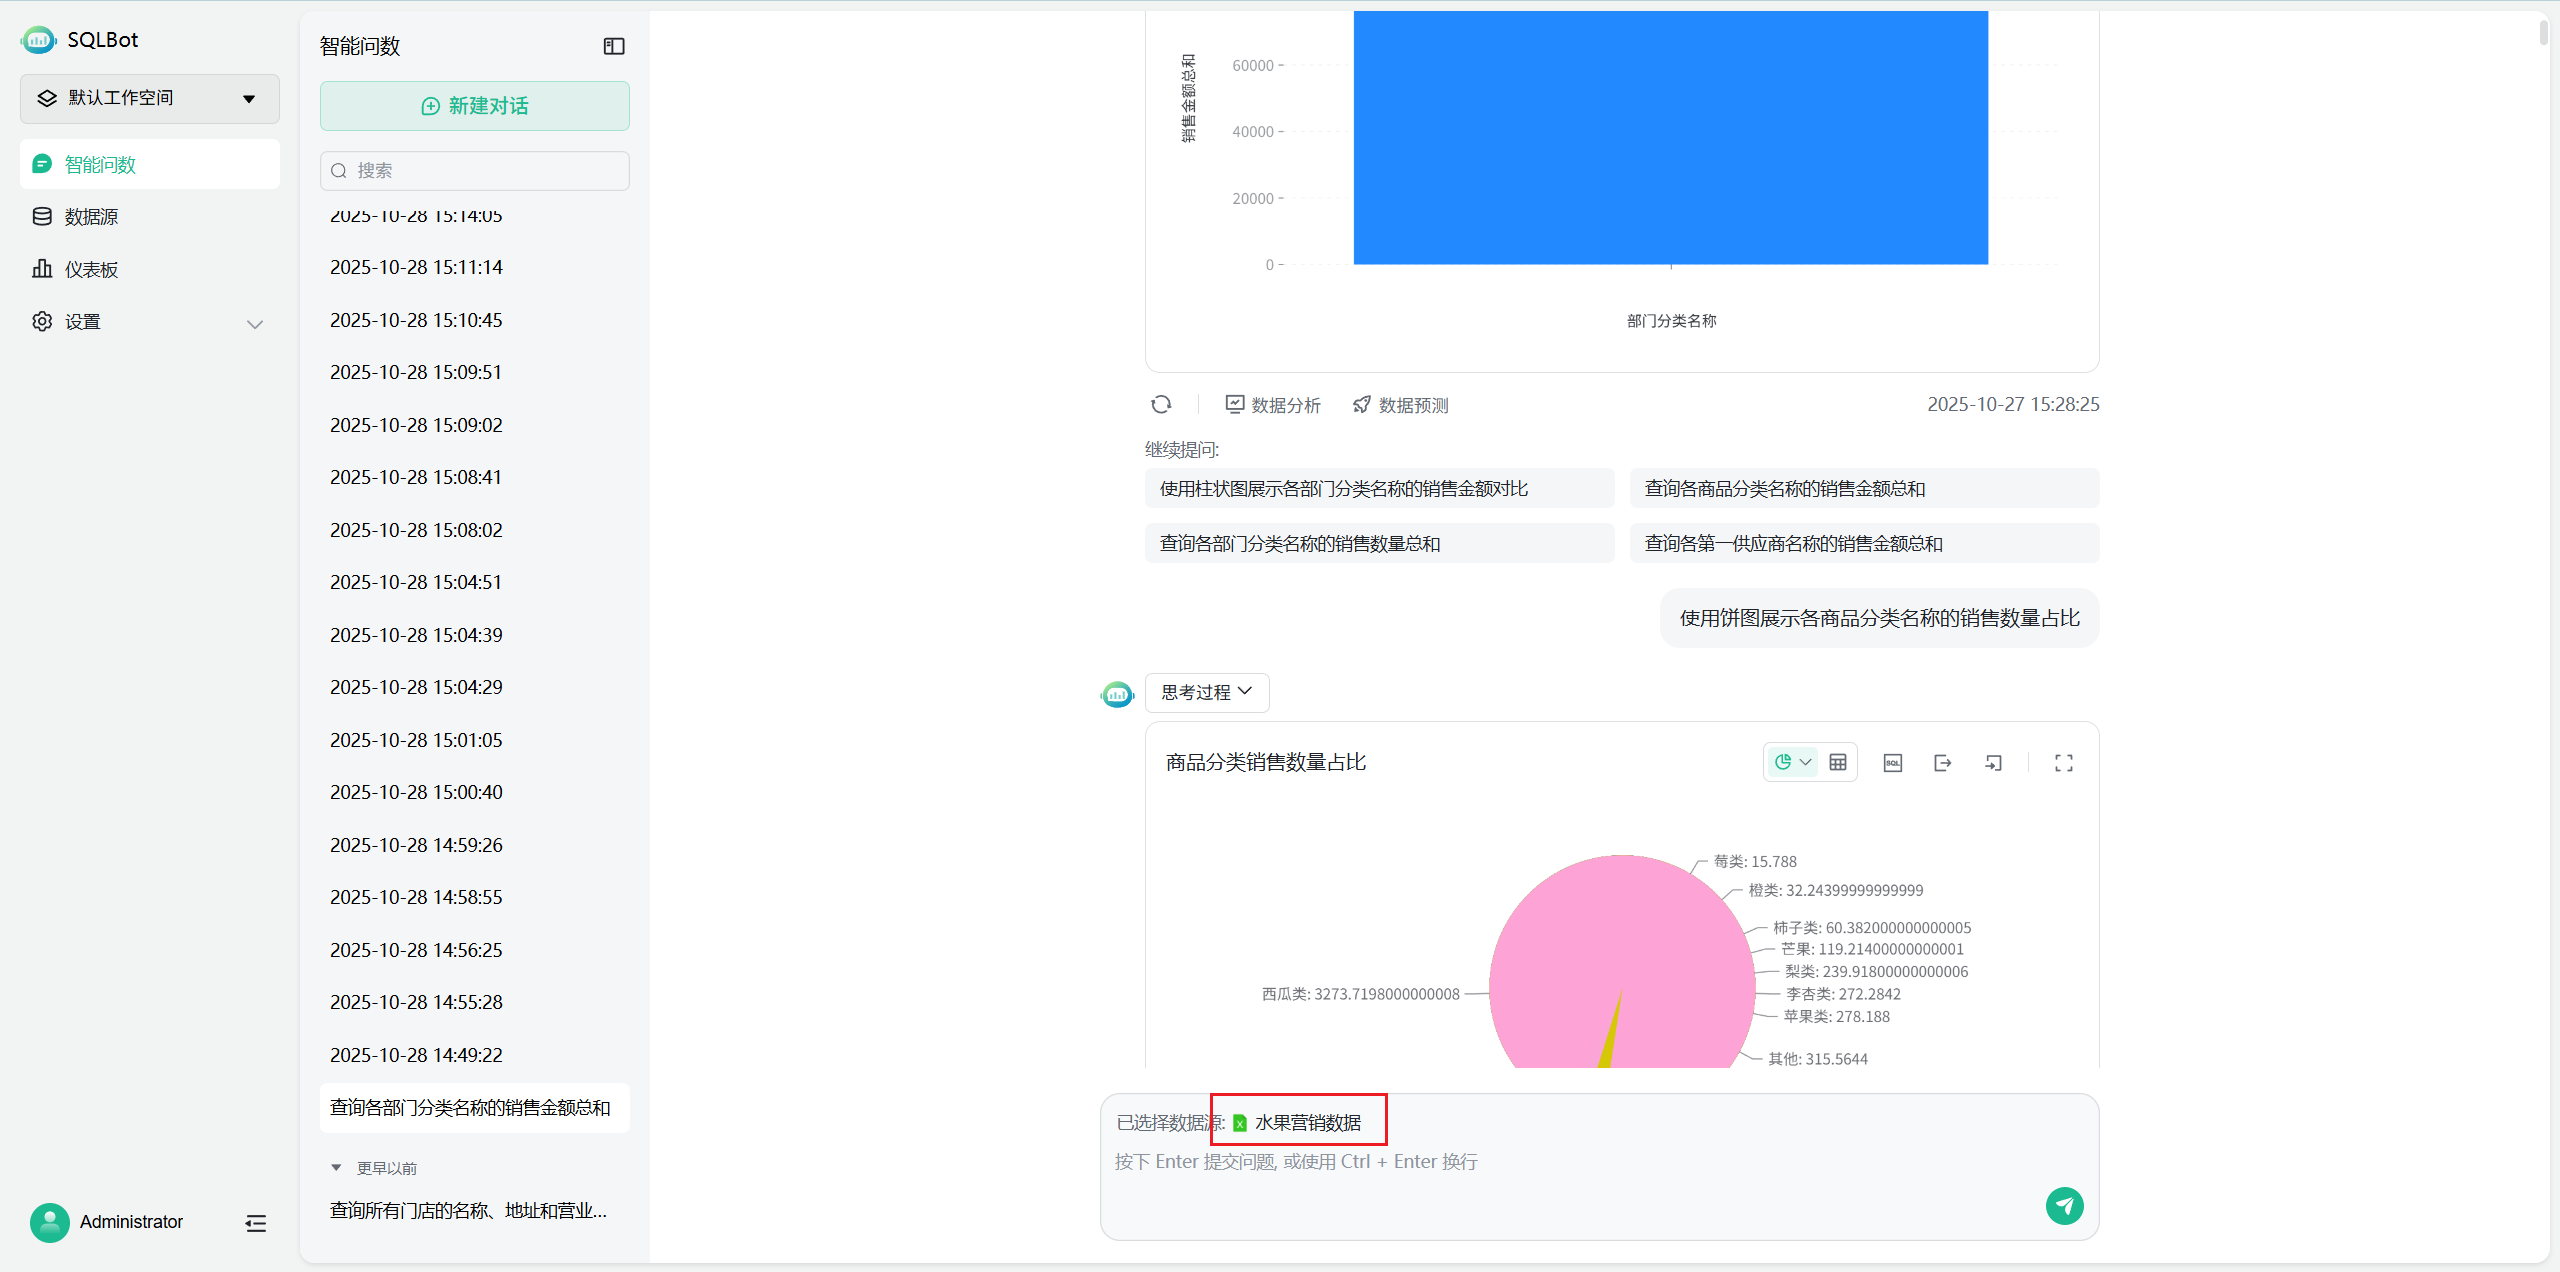Click the export chart icon
Screen dimensions: 2560x1272
click(1942, 763)
